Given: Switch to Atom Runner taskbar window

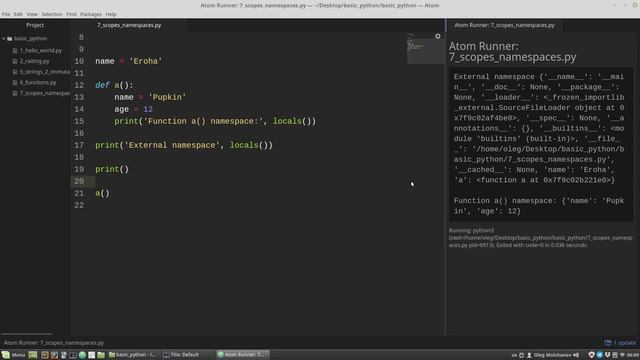Looking at the screenshot, I should coord(243,355).
